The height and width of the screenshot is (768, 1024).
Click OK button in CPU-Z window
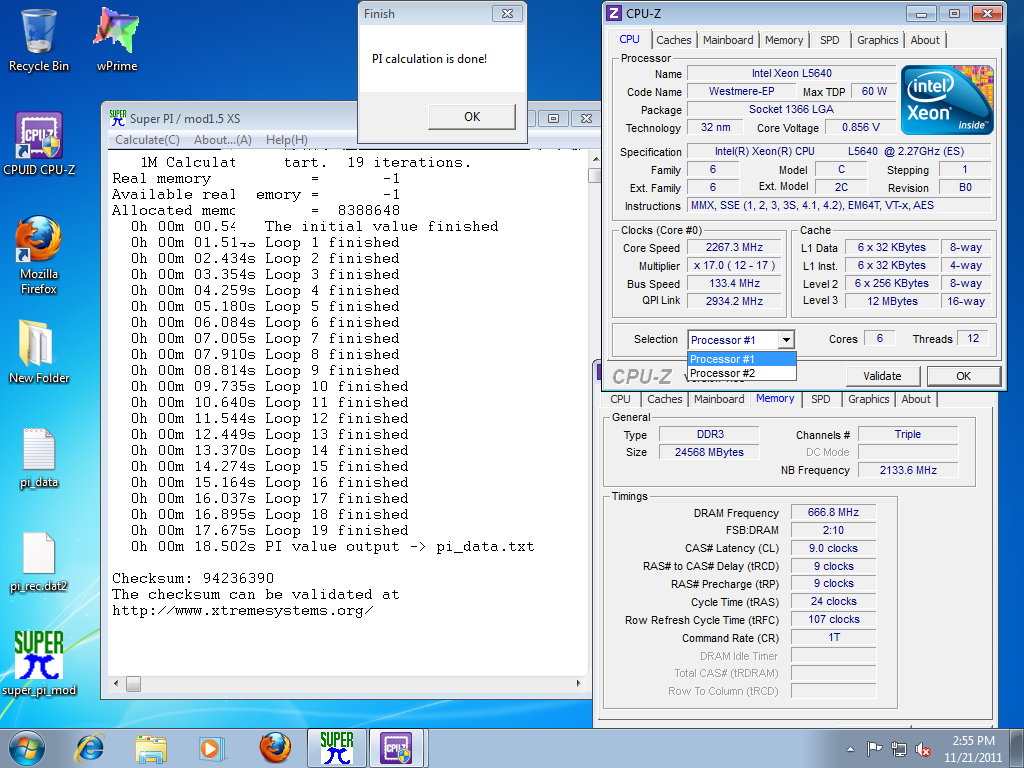click(x=963, y=376)
